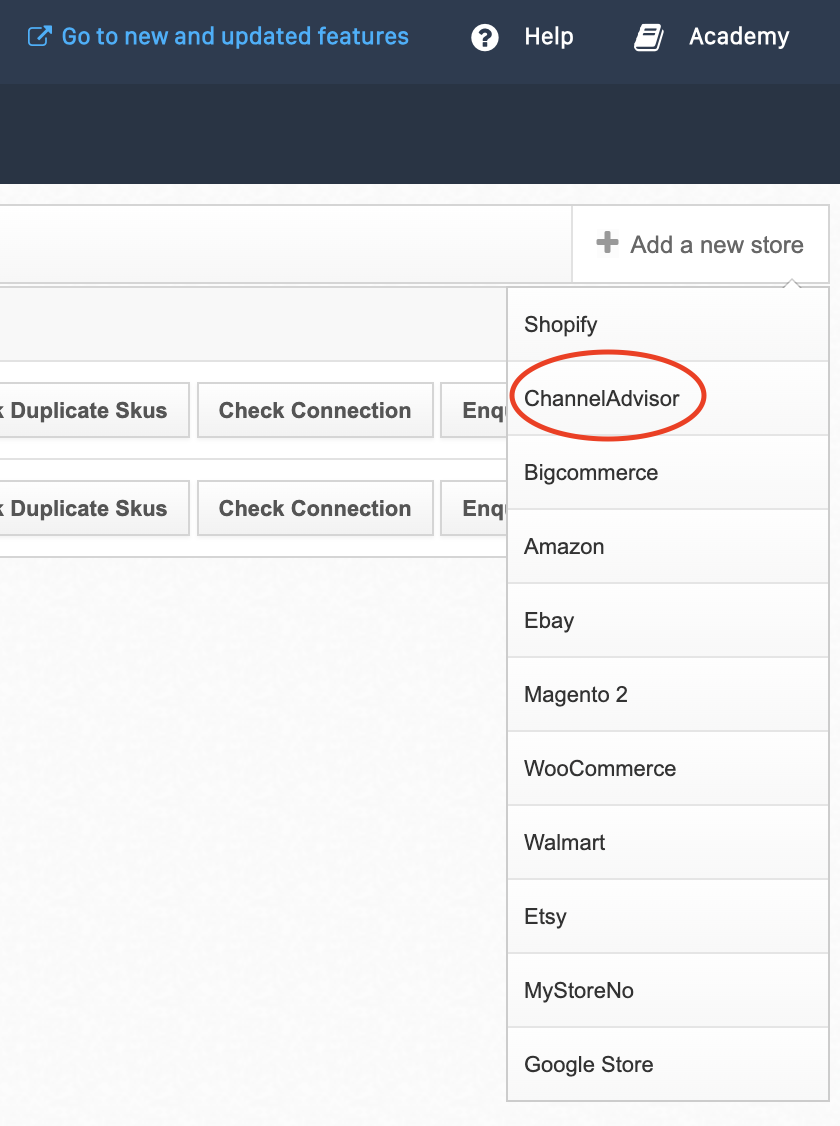Pick Magento 2 from the dropdown list
Image resolution: width=840 pixels, height=1126 pixels.
(668, 694)
